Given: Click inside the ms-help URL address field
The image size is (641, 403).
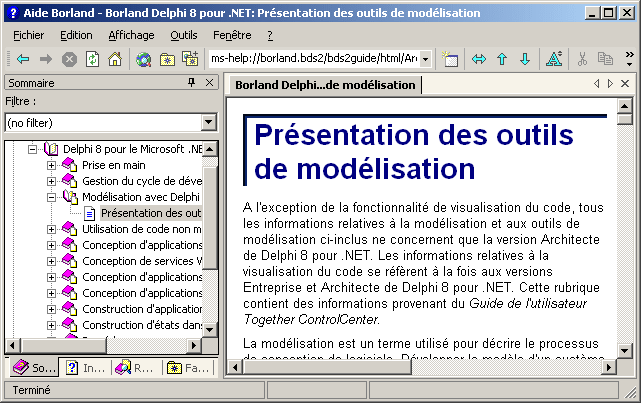Looking at the screenshot, I should coord(314,59).
